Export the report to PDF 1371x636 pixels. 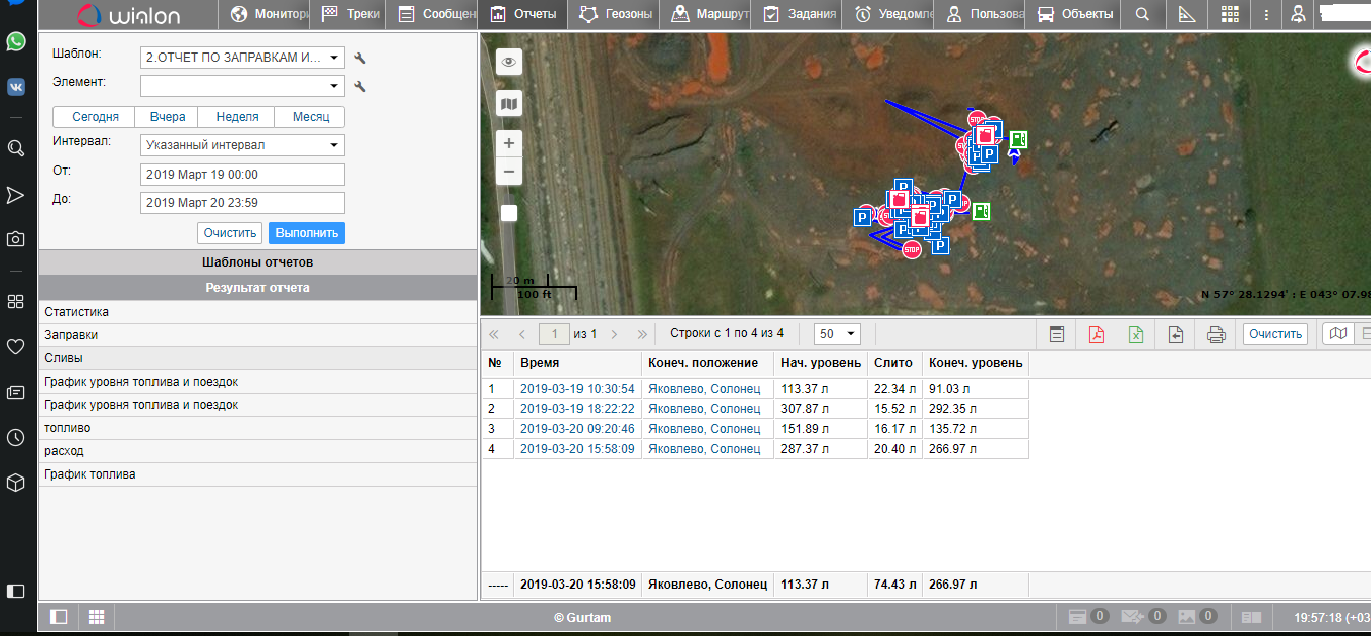coord(1096,335)
